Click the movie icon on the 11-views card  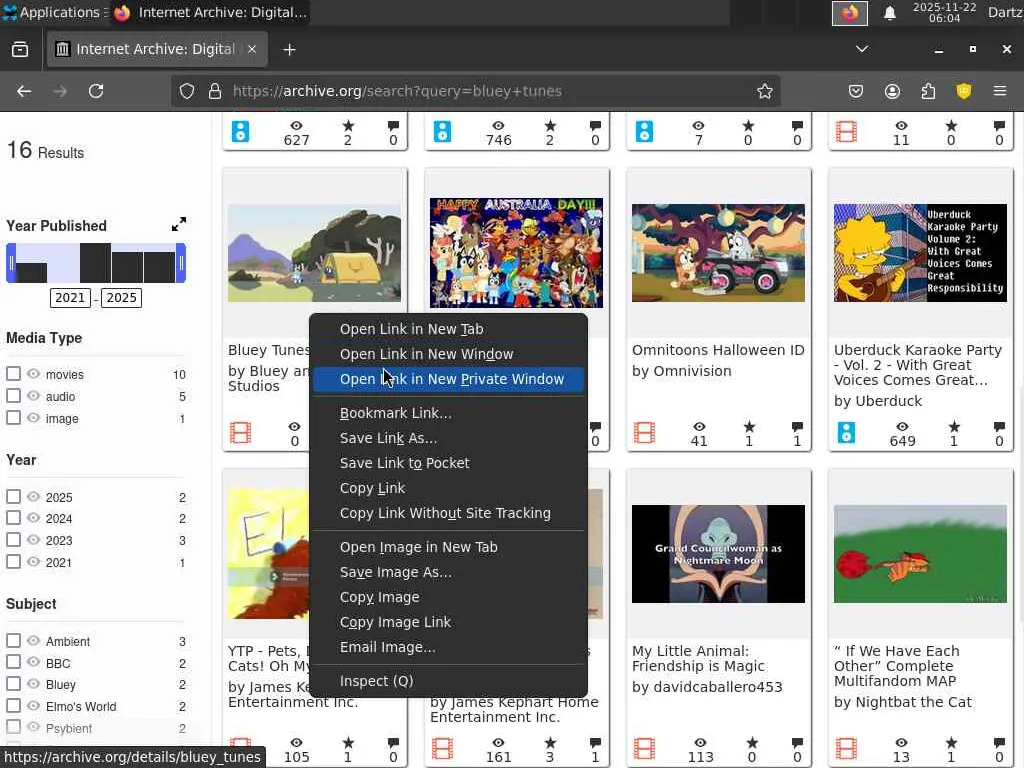[846, 132]
